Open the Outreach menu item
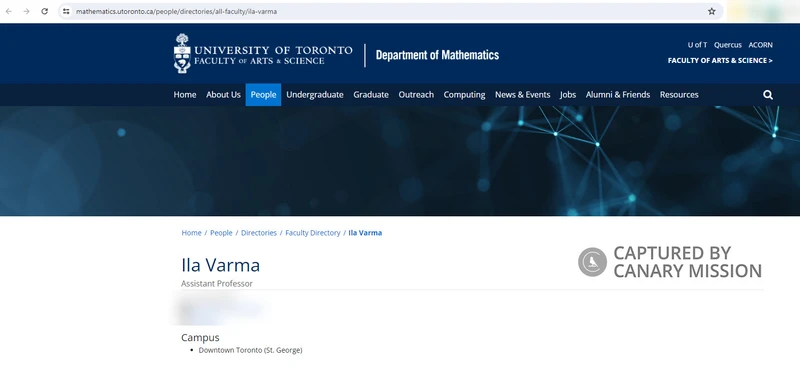This screenshot has height=379, width=800. [x=416, y=95]
